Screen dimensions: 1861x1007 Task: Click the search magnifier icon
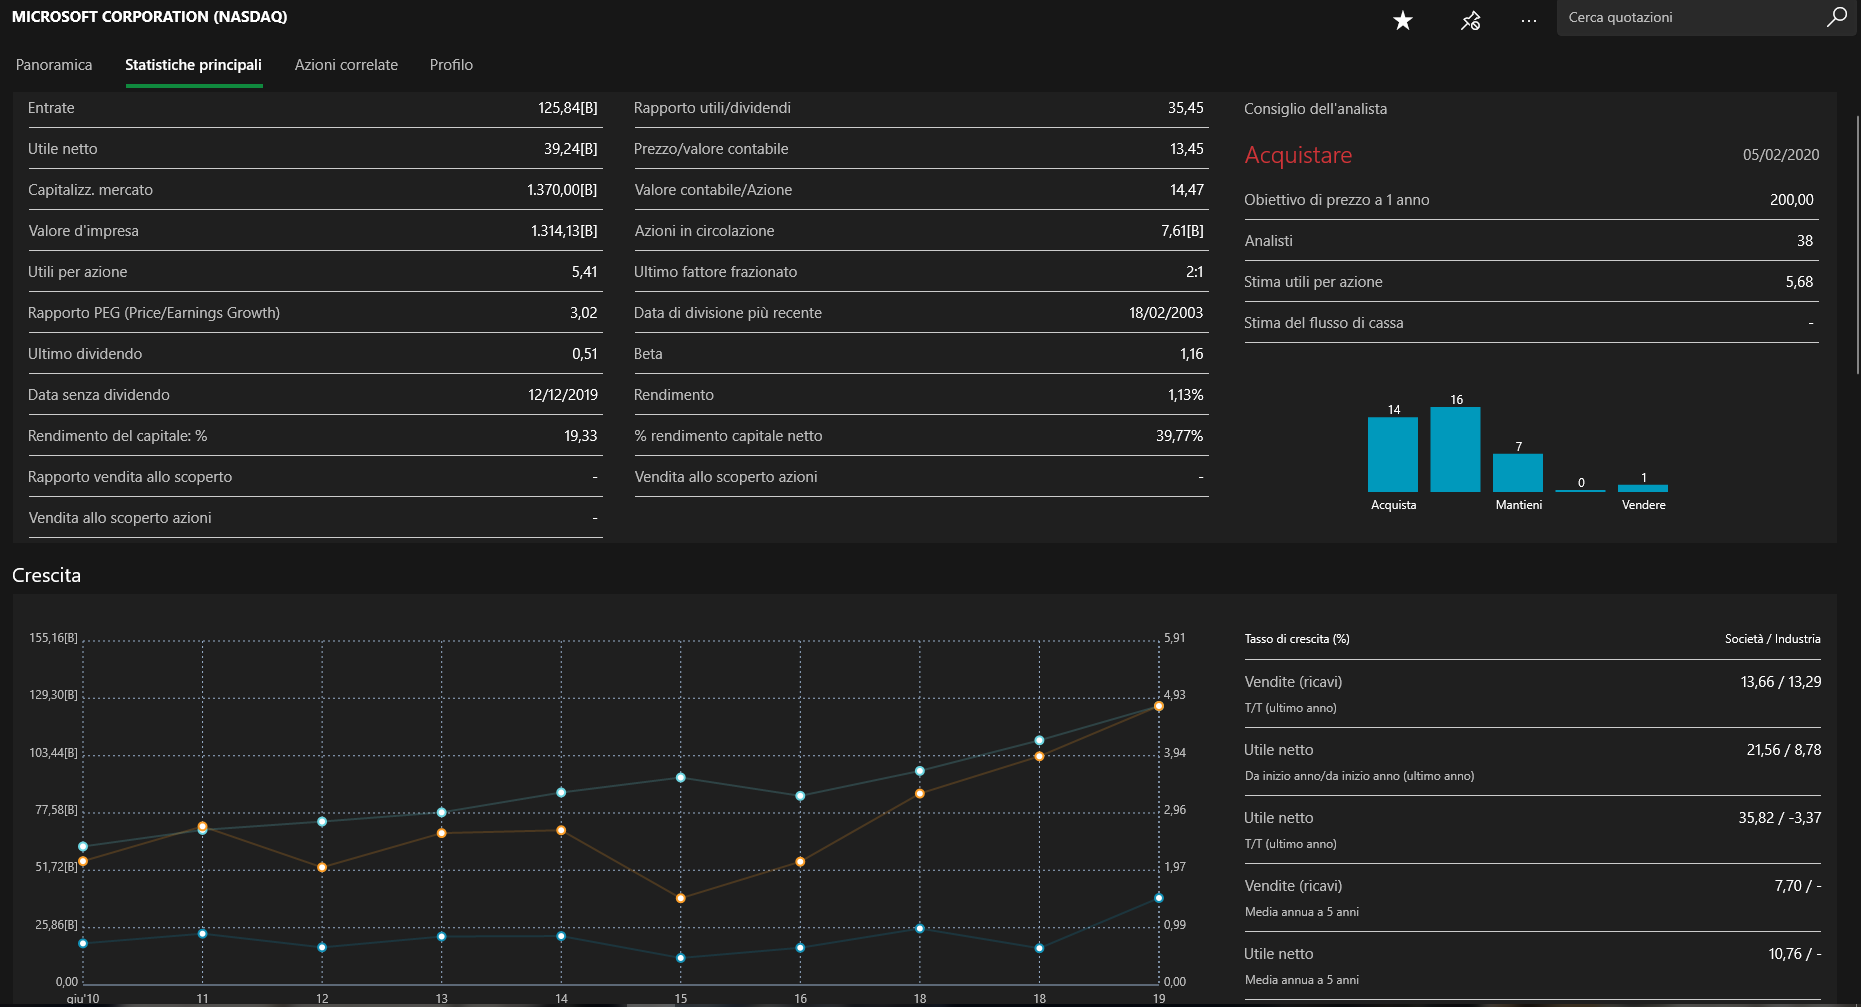click(1837, 17)
